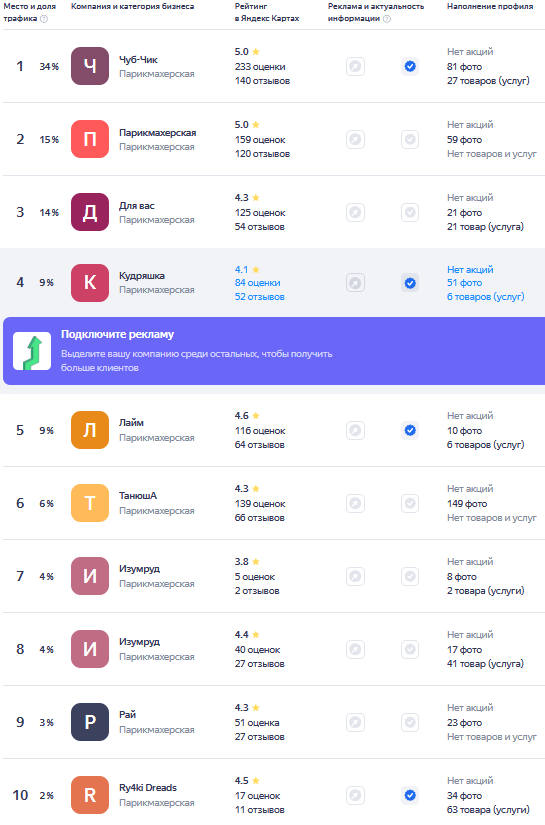Click grey unverified badge for ТанюшА
Viewport: 545px width, 825px height.
[x=410, y=504]
